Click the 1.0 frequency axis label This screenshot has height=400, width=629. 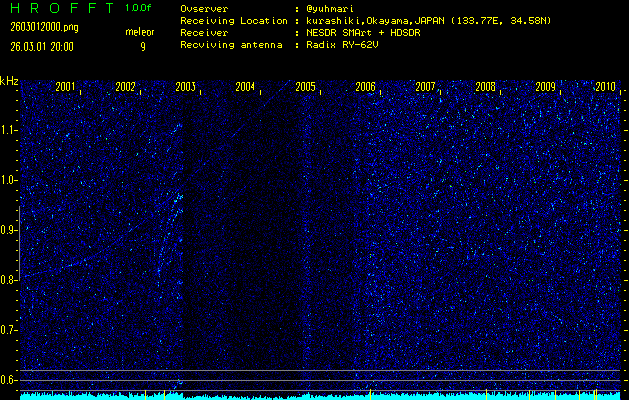coord(8,180)
